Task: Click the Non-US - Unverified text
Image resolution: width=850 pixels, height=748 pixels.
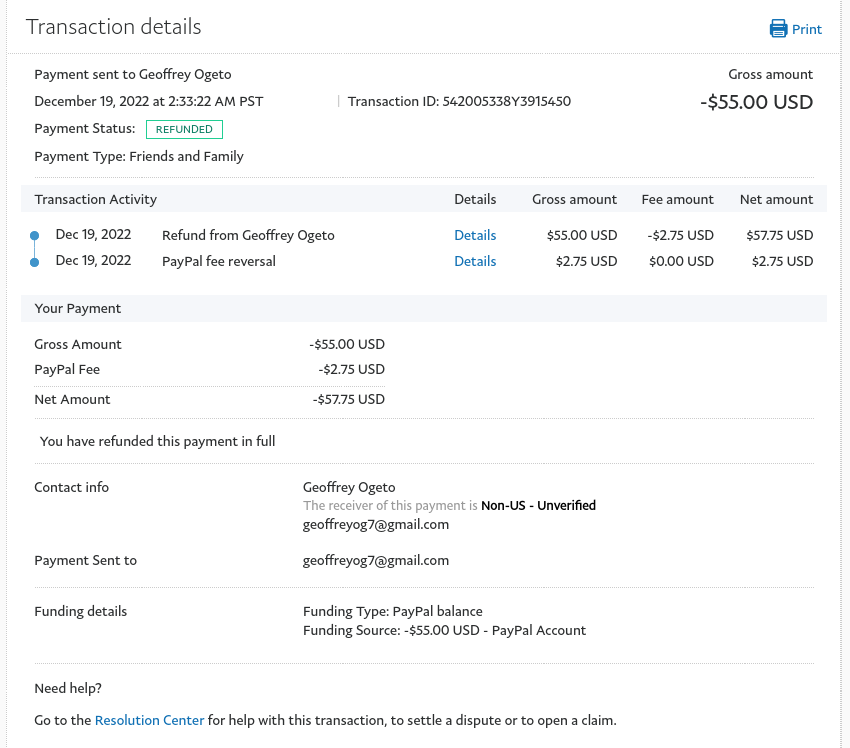Action: pyautogui.click(x=538, y=505)
